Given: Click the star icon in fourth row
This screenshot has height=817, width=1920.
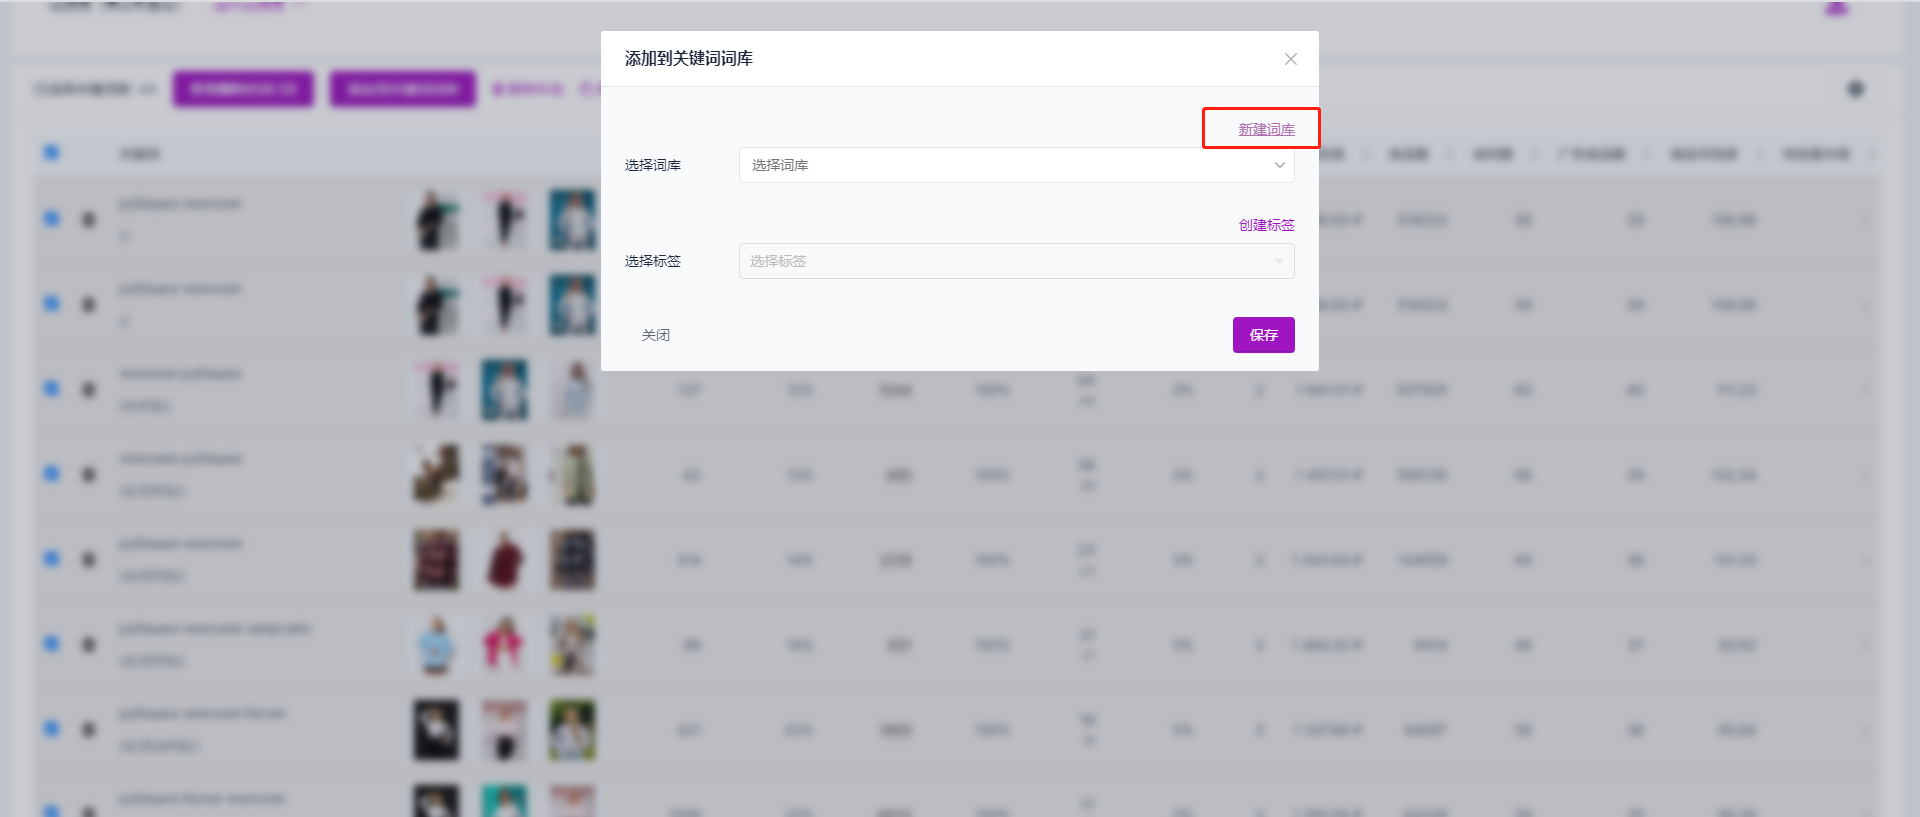Looking at the screenshot, I should coord(89,474).
